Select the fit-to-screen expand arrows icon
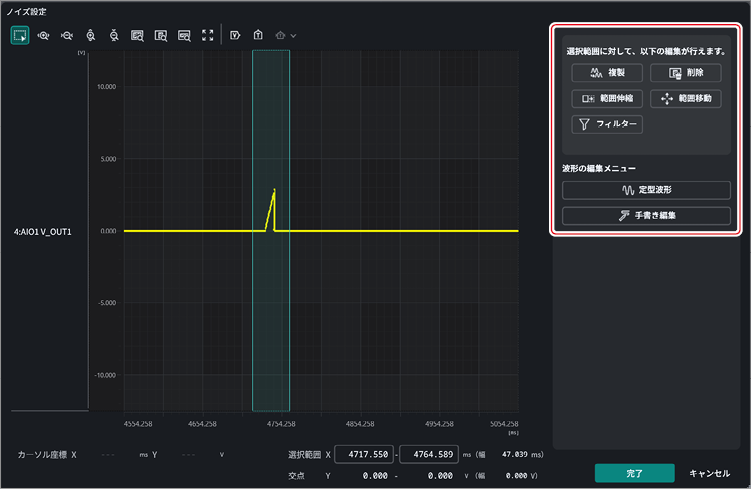 [207, 35]
